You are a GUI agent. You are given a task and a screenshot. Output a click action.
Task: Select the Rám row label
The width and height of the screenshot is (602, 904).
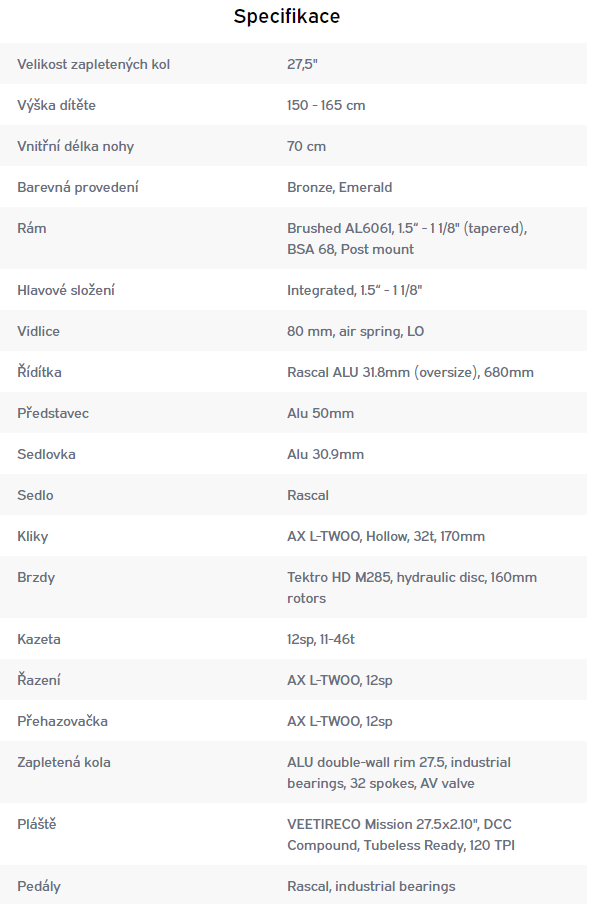coord(32,228)
